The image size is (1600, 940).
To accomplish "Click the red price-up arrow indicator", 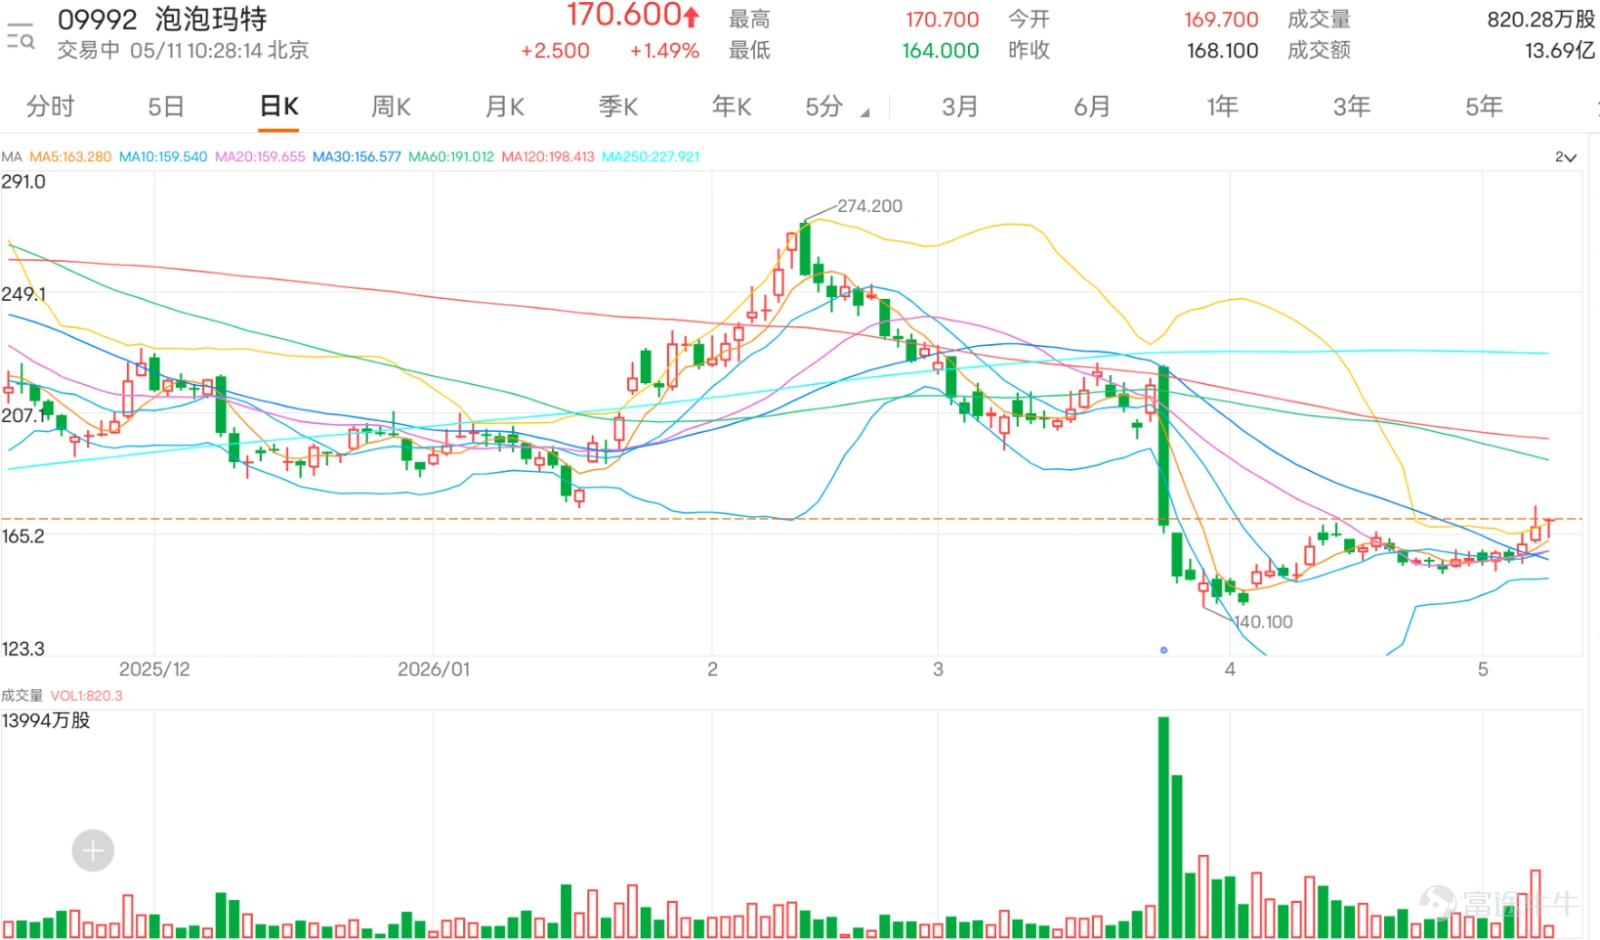I will [691, 16].
